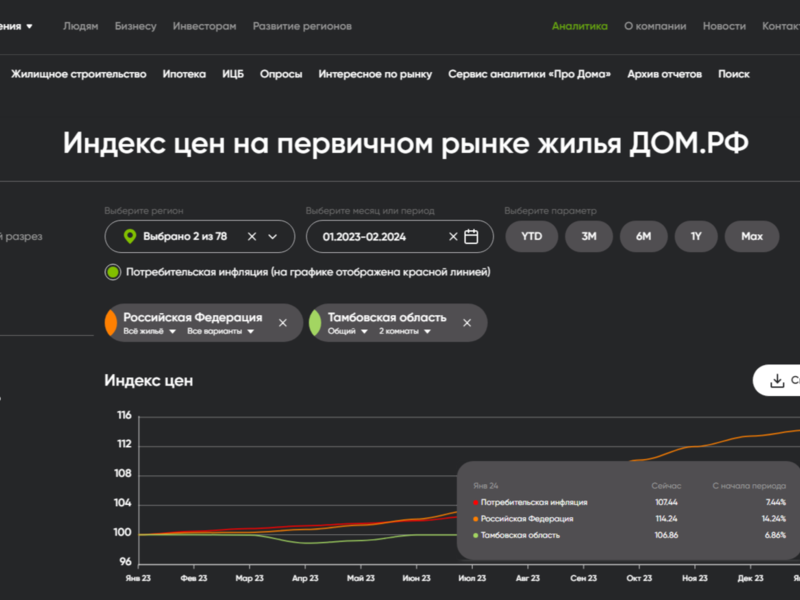Remove the Российская Федерация chip
Screen dimensions: 800x600
coord(283,323)
